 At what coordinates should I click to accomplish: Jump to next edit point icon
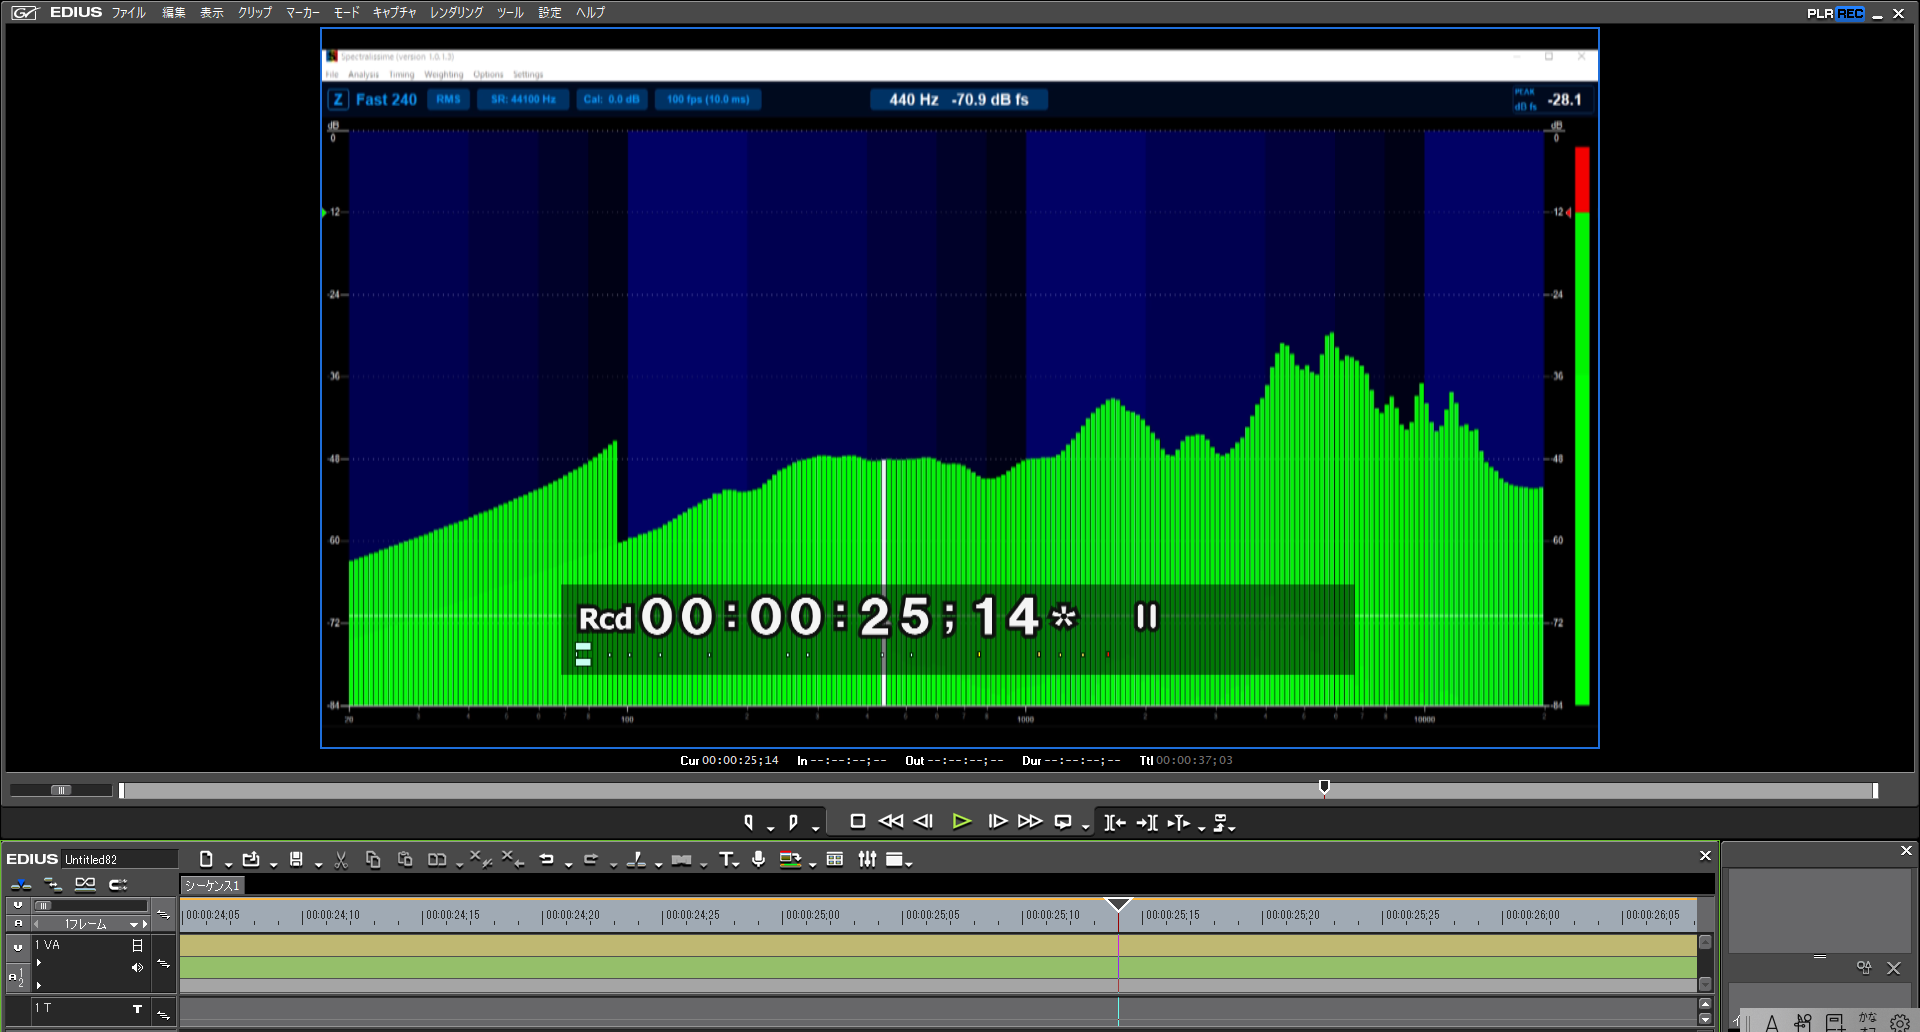[x=1147, y=822]
